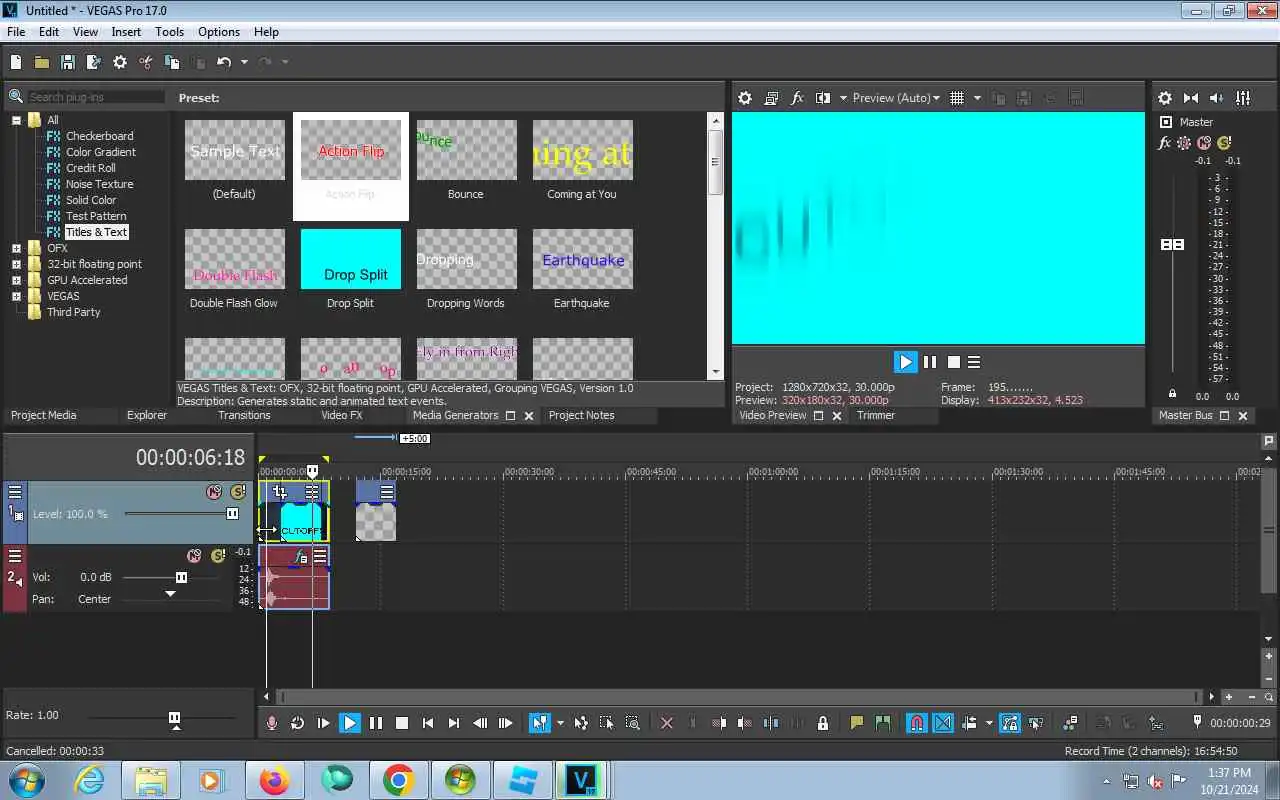Screen dimensions: 1280x800
Task: Undo the last action with the undo arrow
Action: coord(224,62)
